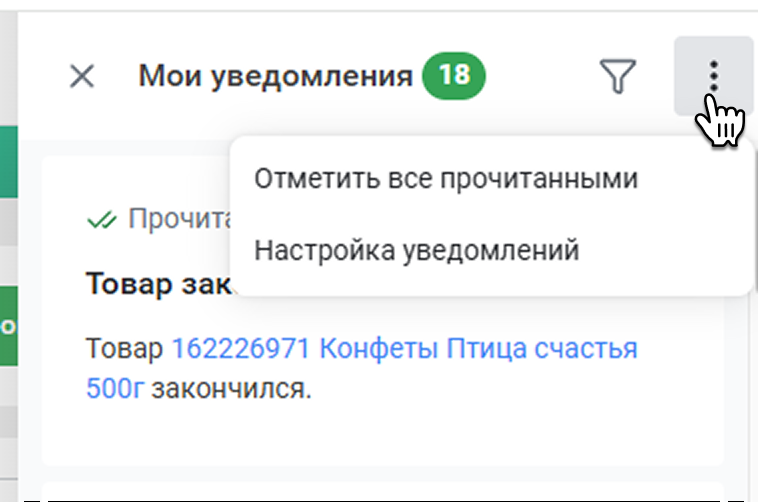This screenshot has width=758, height=502.
Task: Select "Отметить все прочитанными" menu item
Action: pyautogui.click(x=445, y=179)
